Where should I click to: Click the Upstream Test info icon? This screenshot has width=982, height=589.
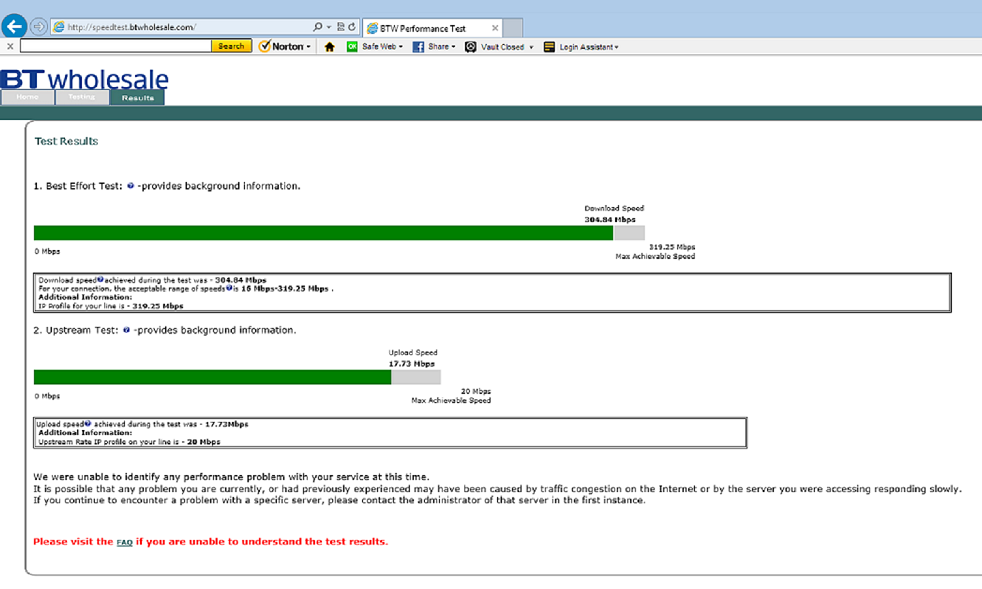click(127, 330)
